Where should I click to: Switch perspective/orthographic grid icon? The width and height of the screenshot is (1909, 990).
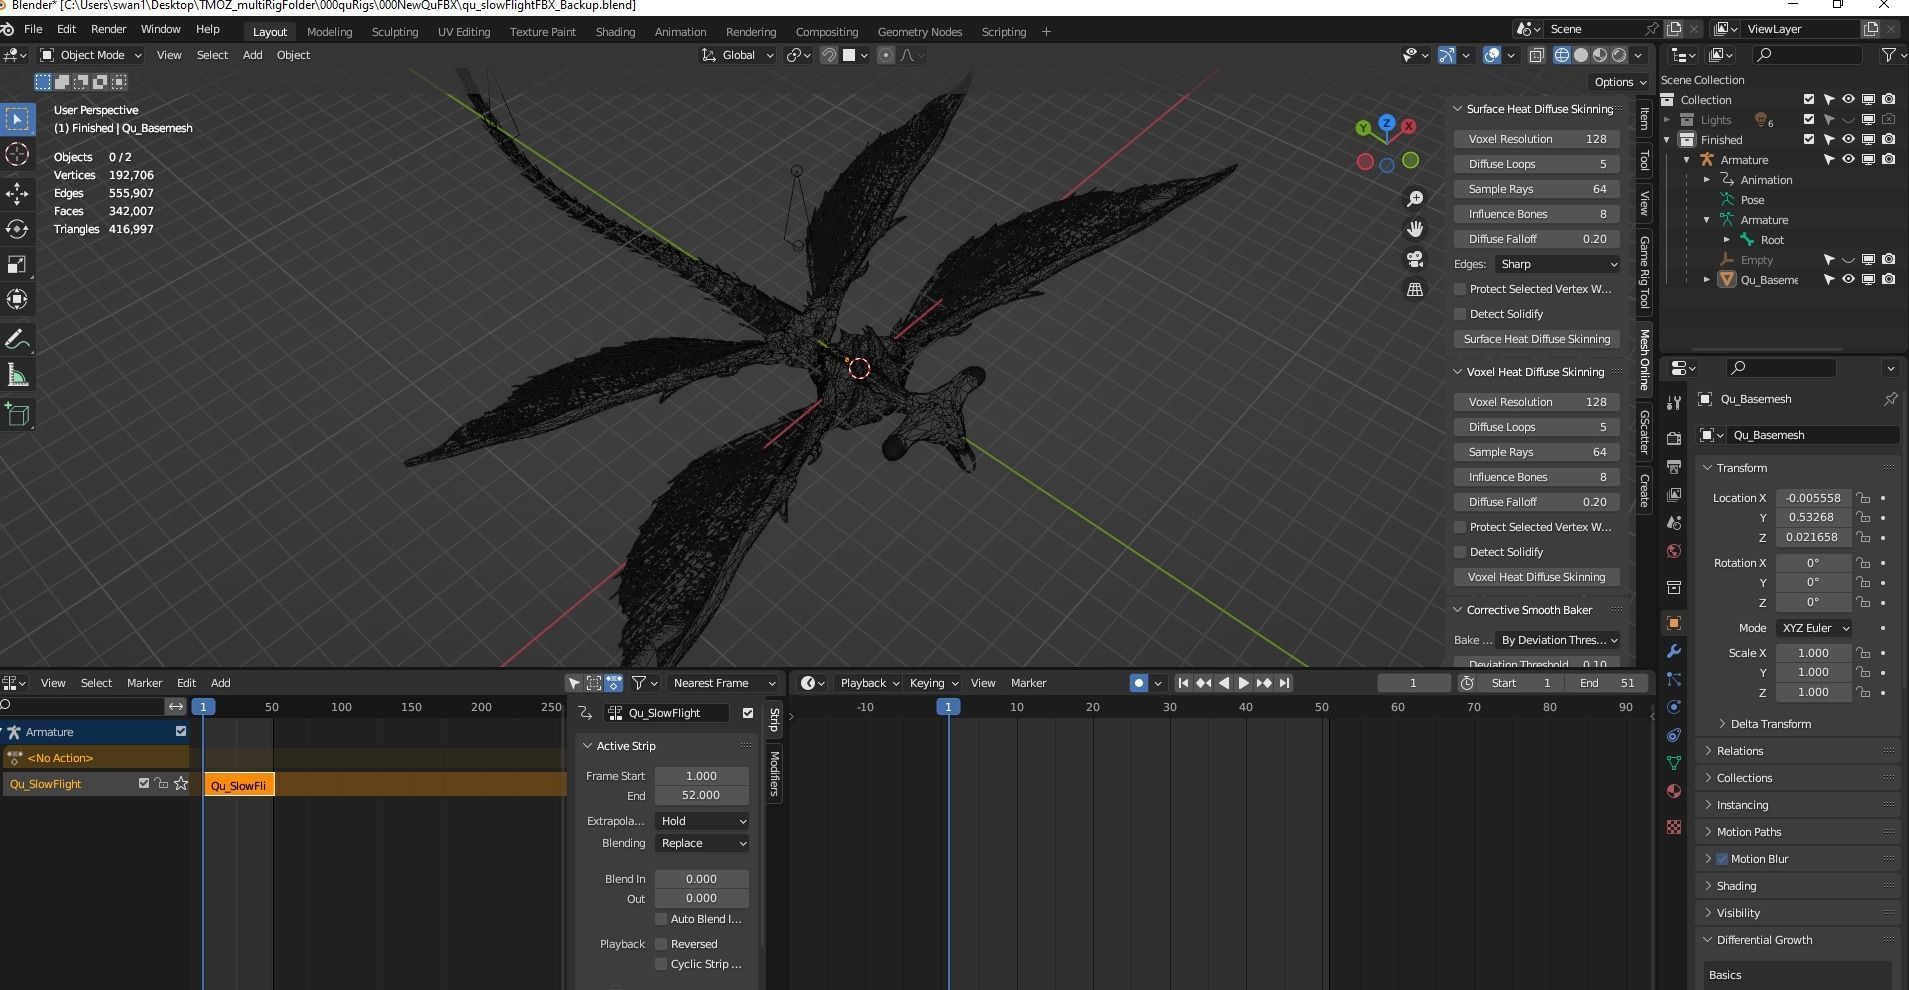[1415, 289]
